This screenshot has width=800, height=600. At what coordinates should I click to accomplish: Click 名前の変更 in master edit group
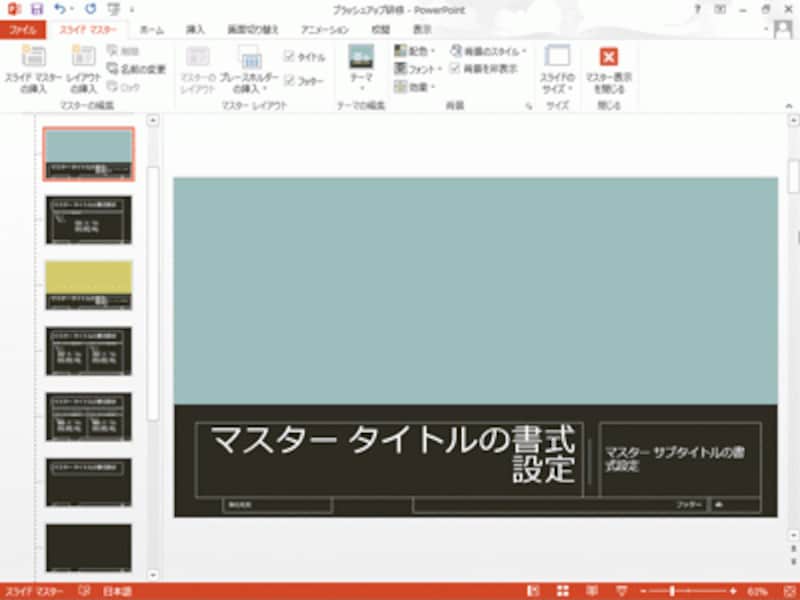(x=136, y=69)
